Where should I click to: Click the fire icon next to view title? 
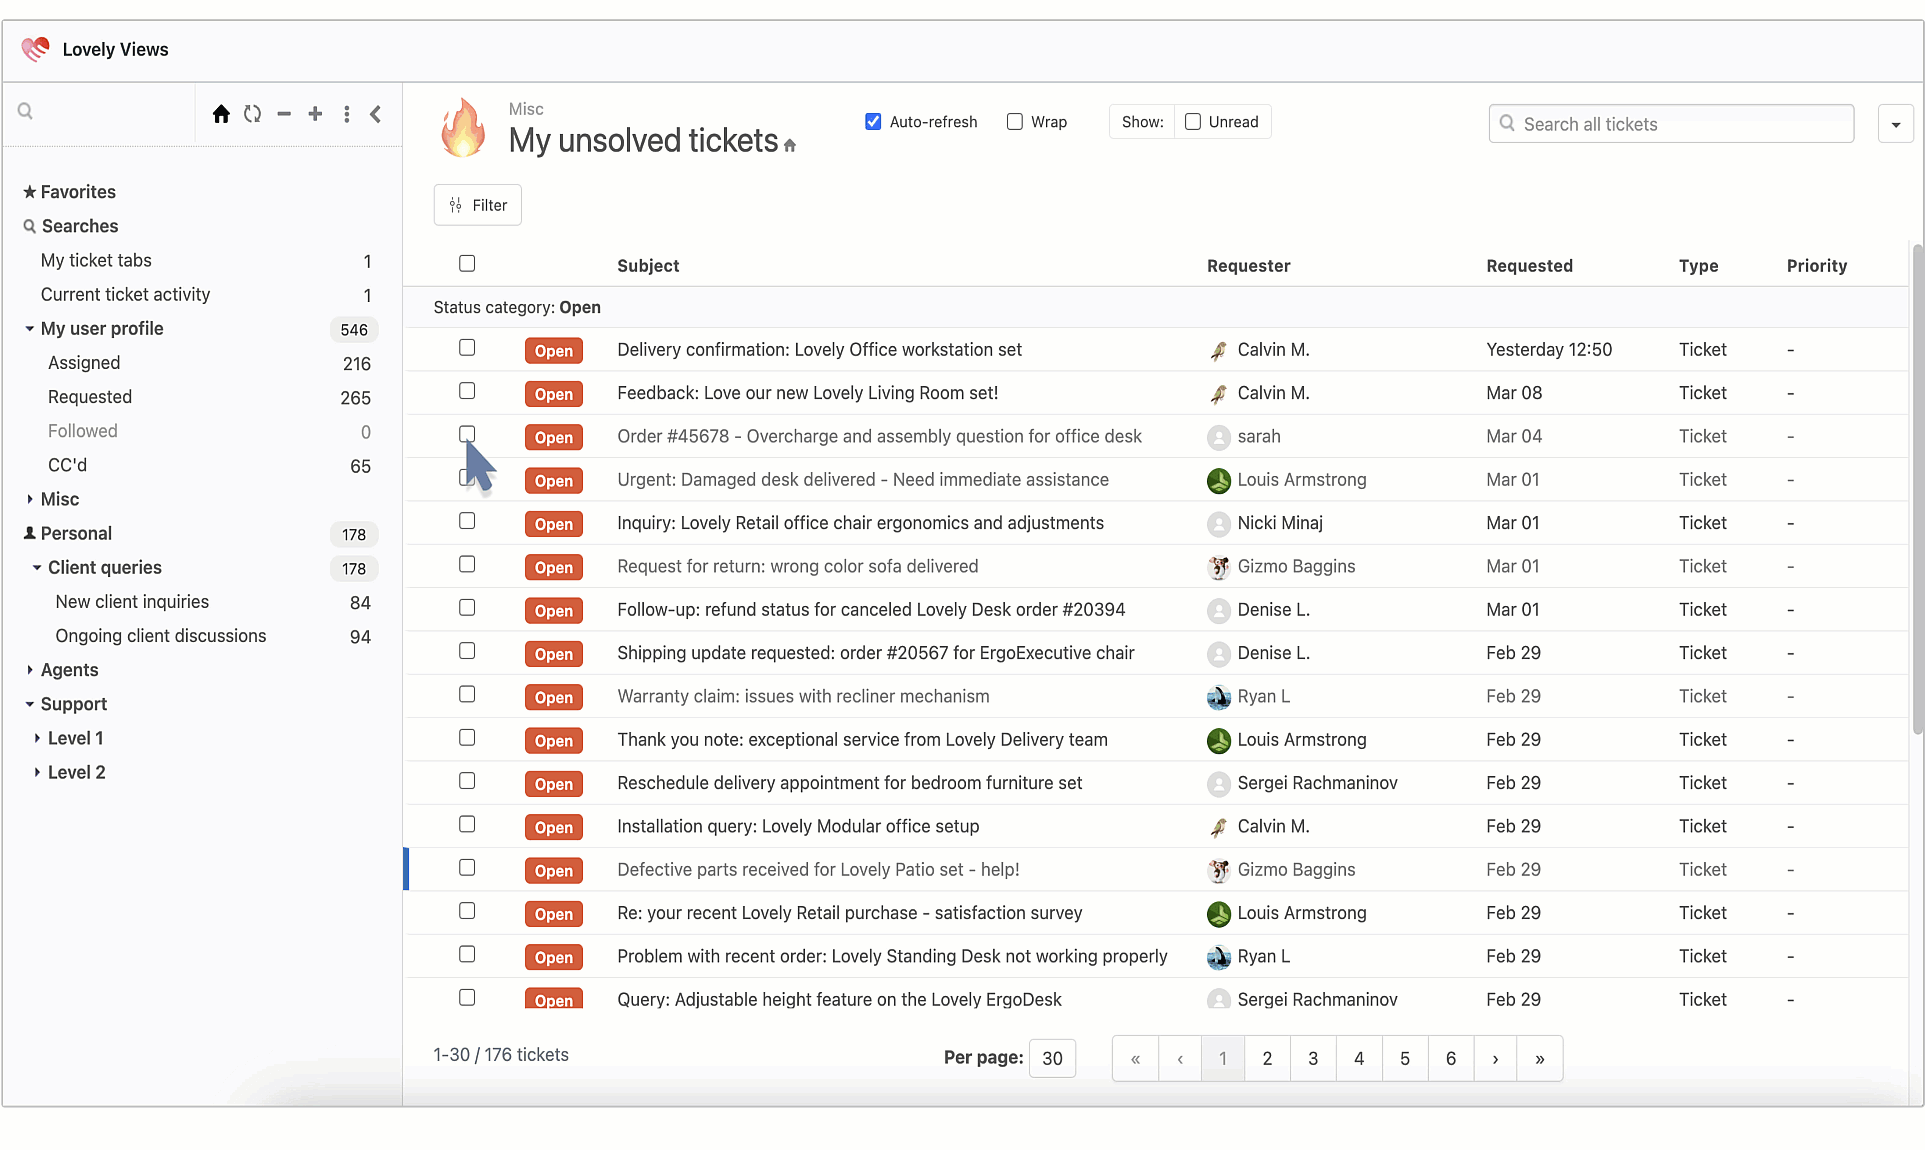click(463, 128)
